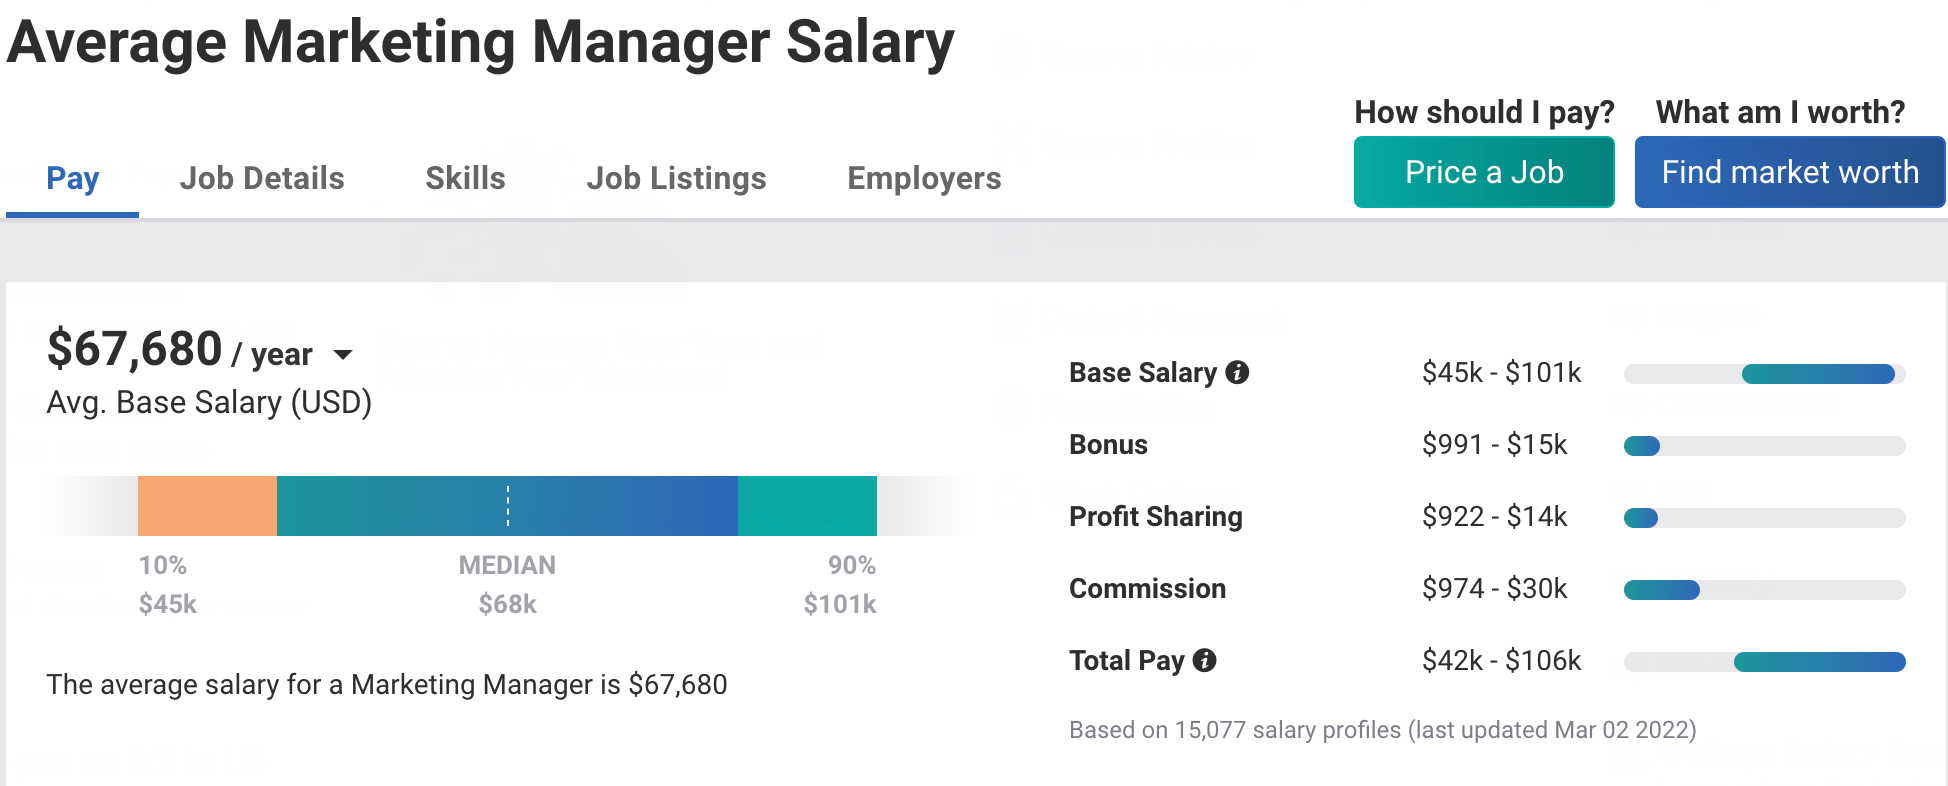The width and height of the screenshot is (1948, 786).
Task: Expand the per year pay period dropdown
Action: (343, 355)
